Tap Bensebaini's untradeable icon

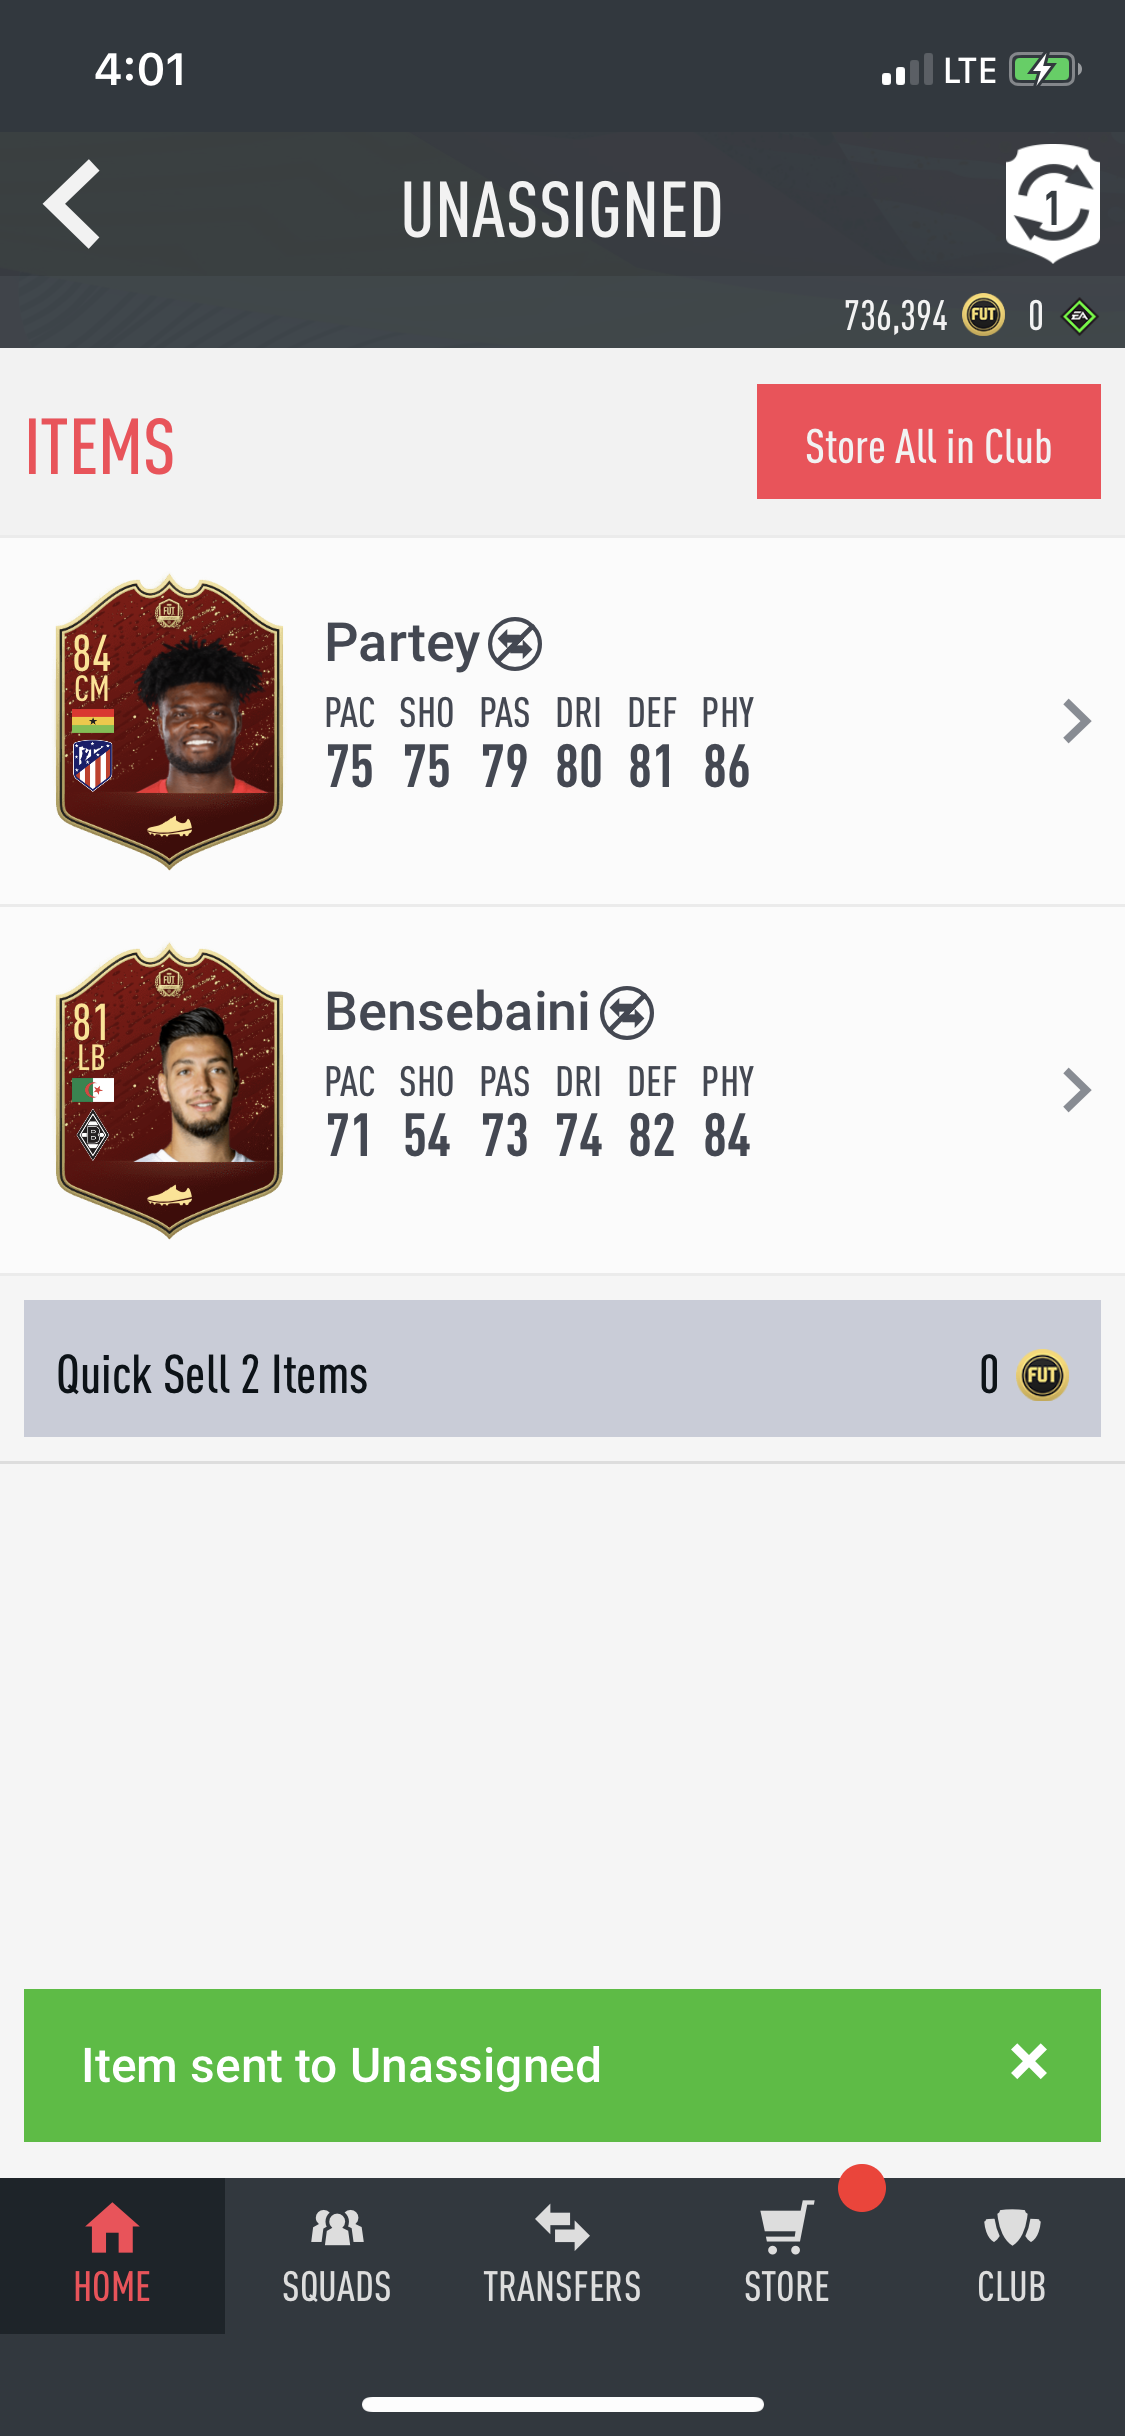627,1013
